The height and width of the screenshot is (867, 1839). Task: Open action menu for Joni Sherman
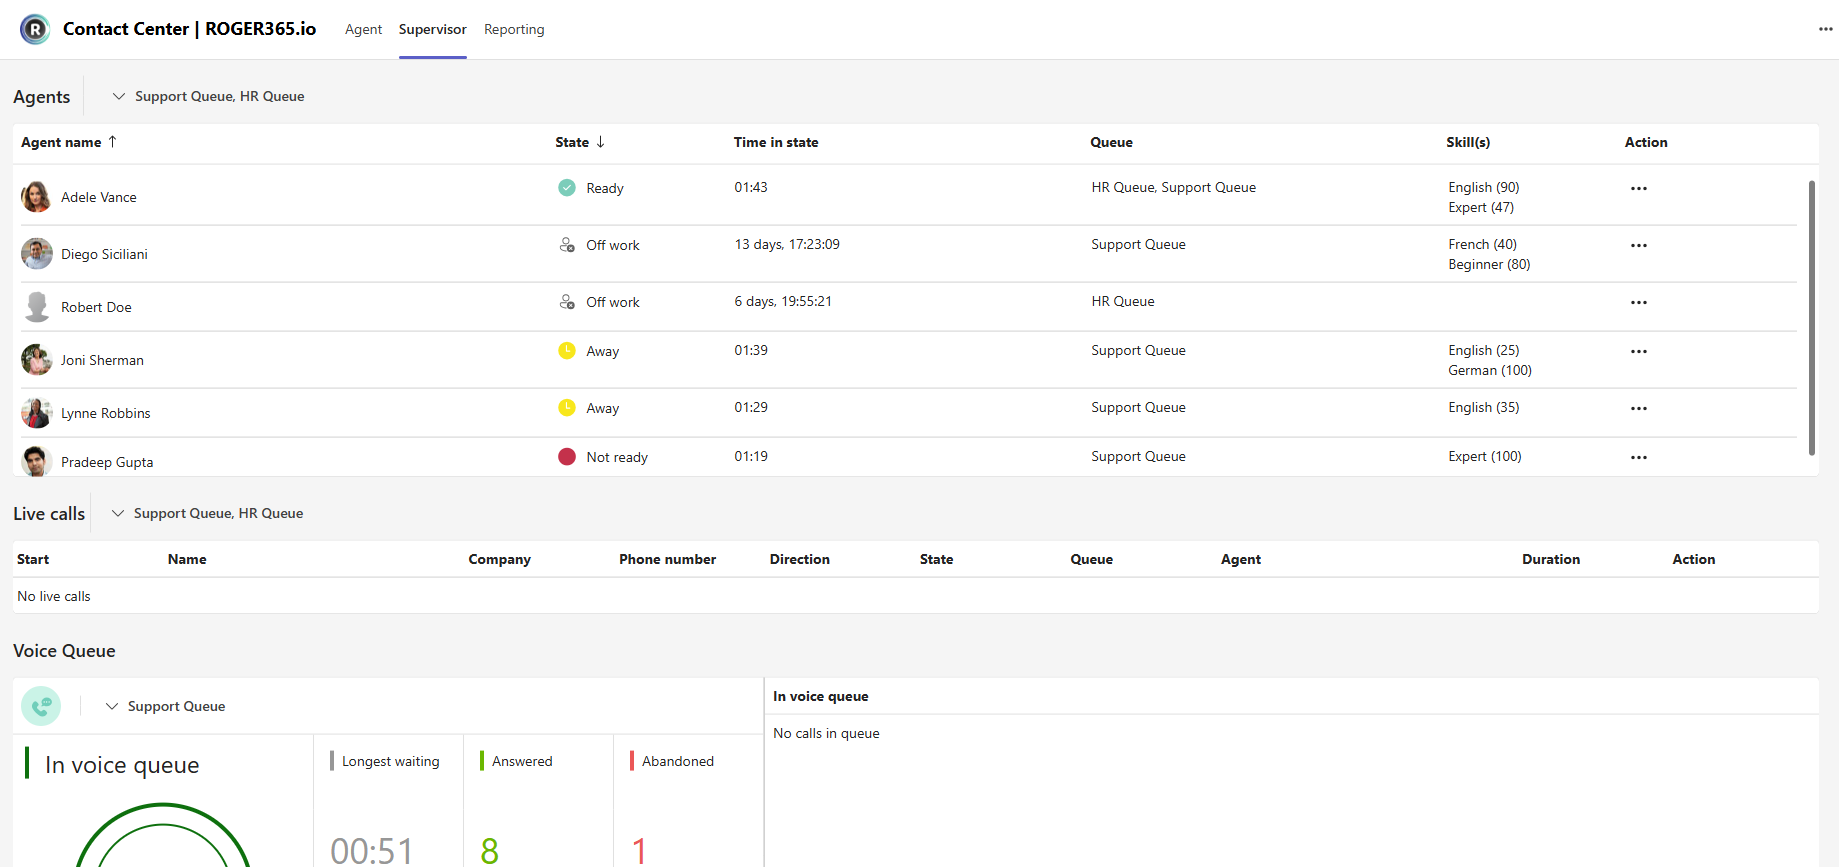pyautogui.click(x=1638, y=351)
